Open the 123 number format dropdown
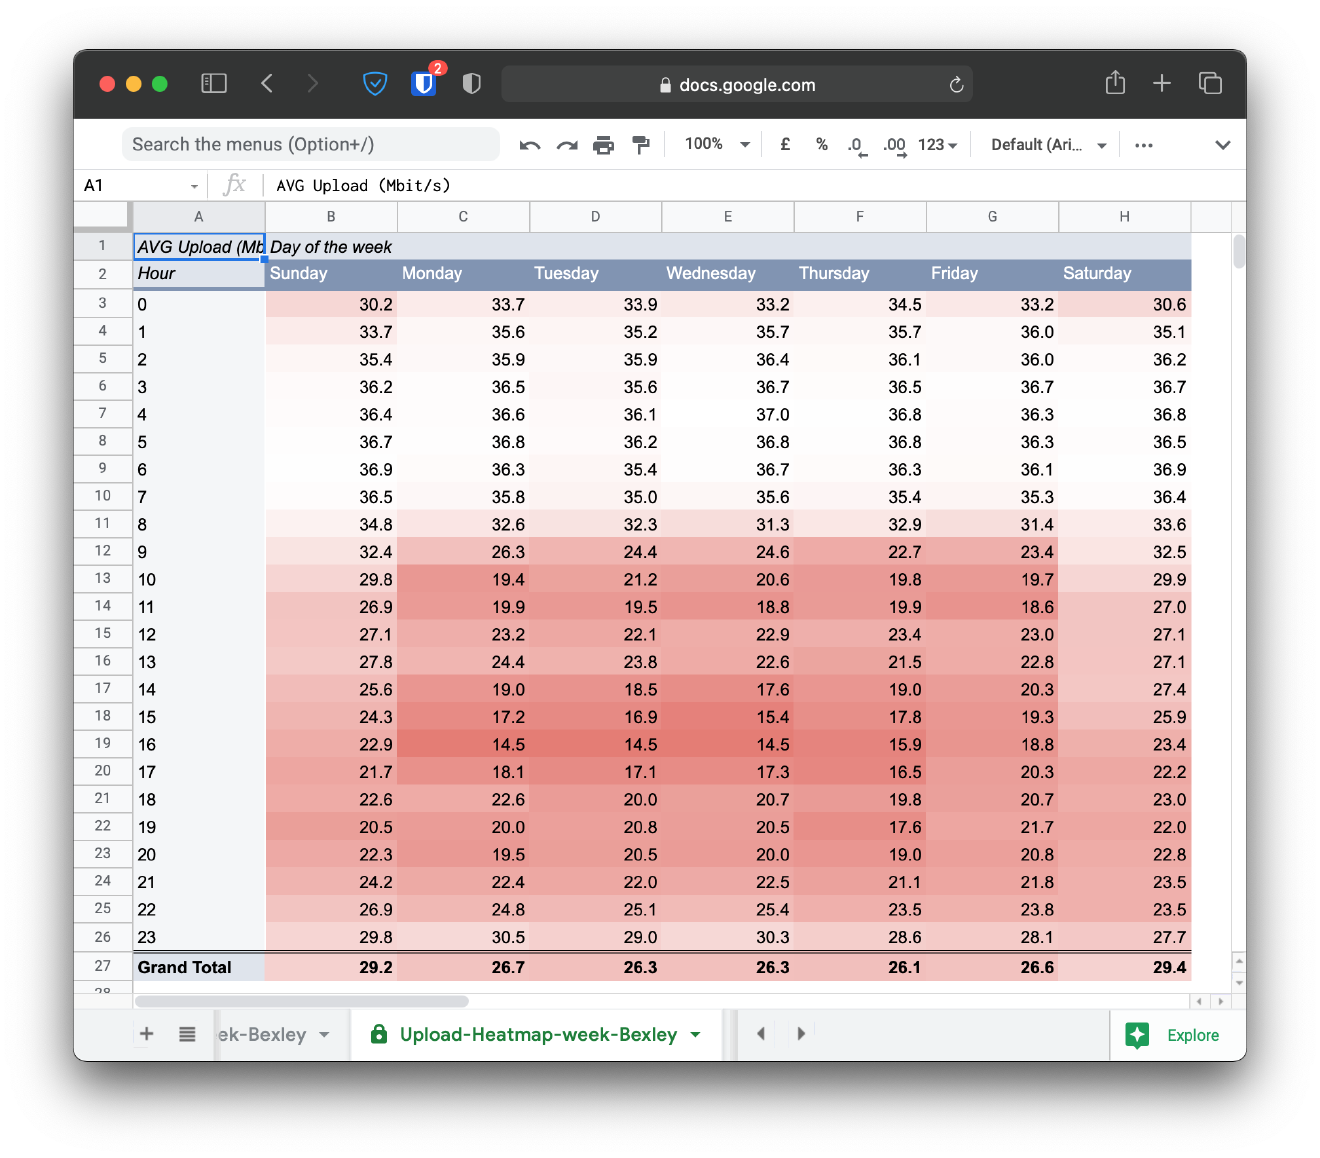Viewport: 1320px width, 1158px height. 937,144
